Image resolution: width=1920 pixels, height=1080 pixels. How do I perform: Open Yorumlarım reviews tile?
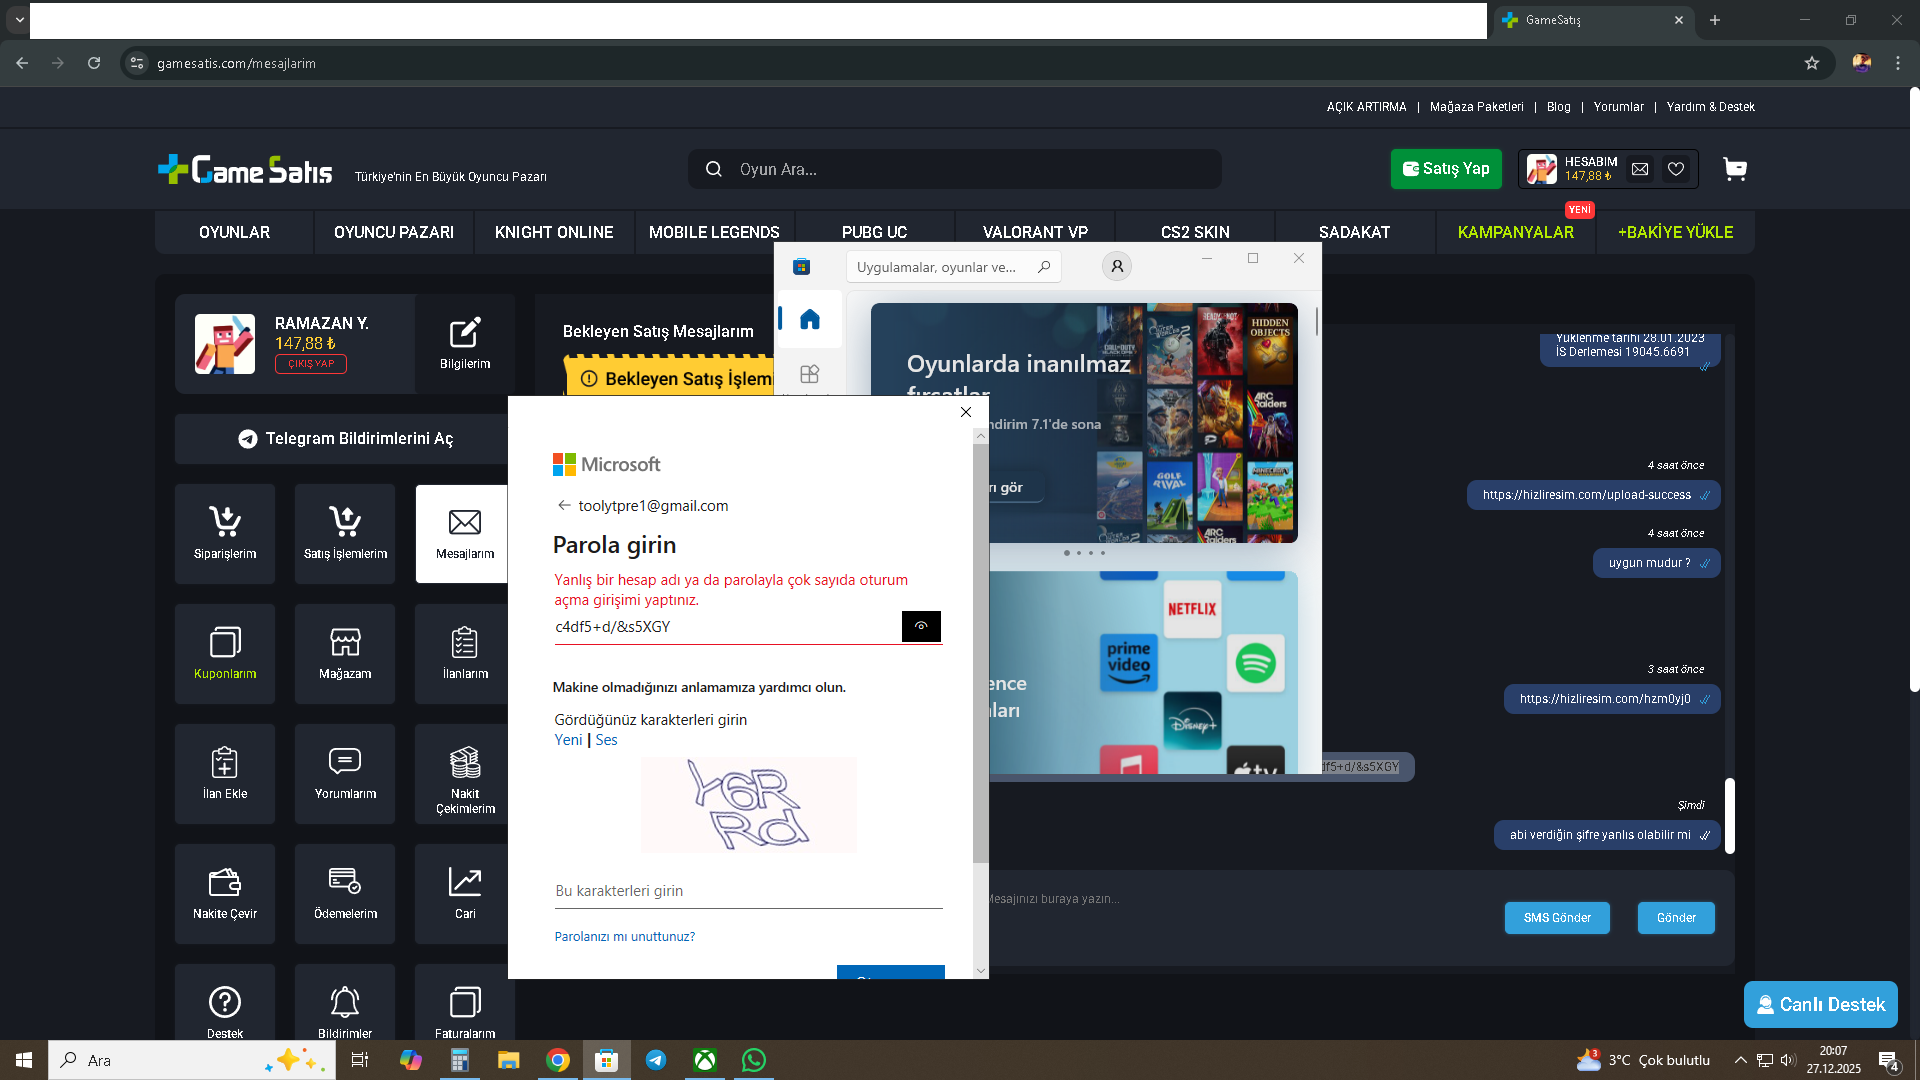(345, 774)
